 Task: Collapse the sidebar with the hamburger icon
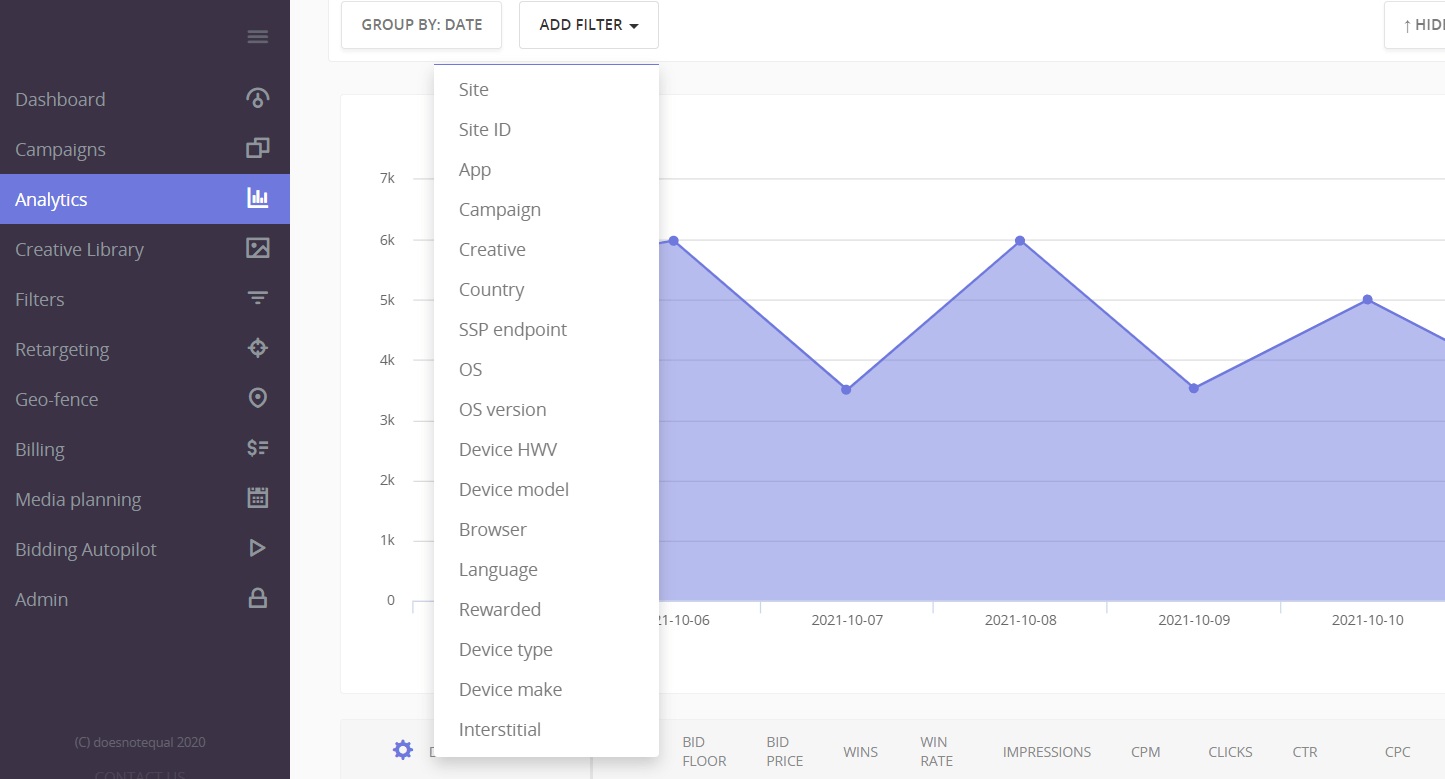pyautogui.click(x=258, y=37)
